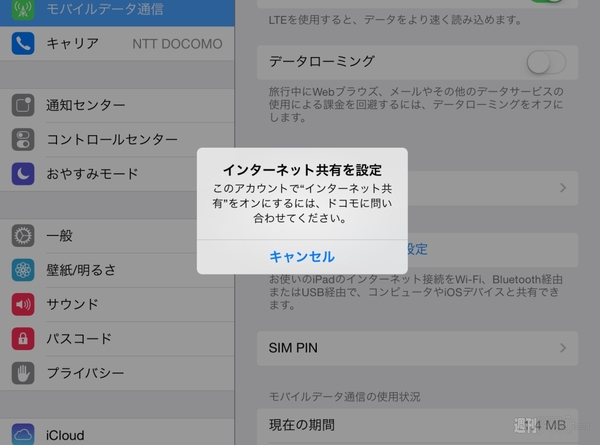Select キャリア row in sidebar

117,44
